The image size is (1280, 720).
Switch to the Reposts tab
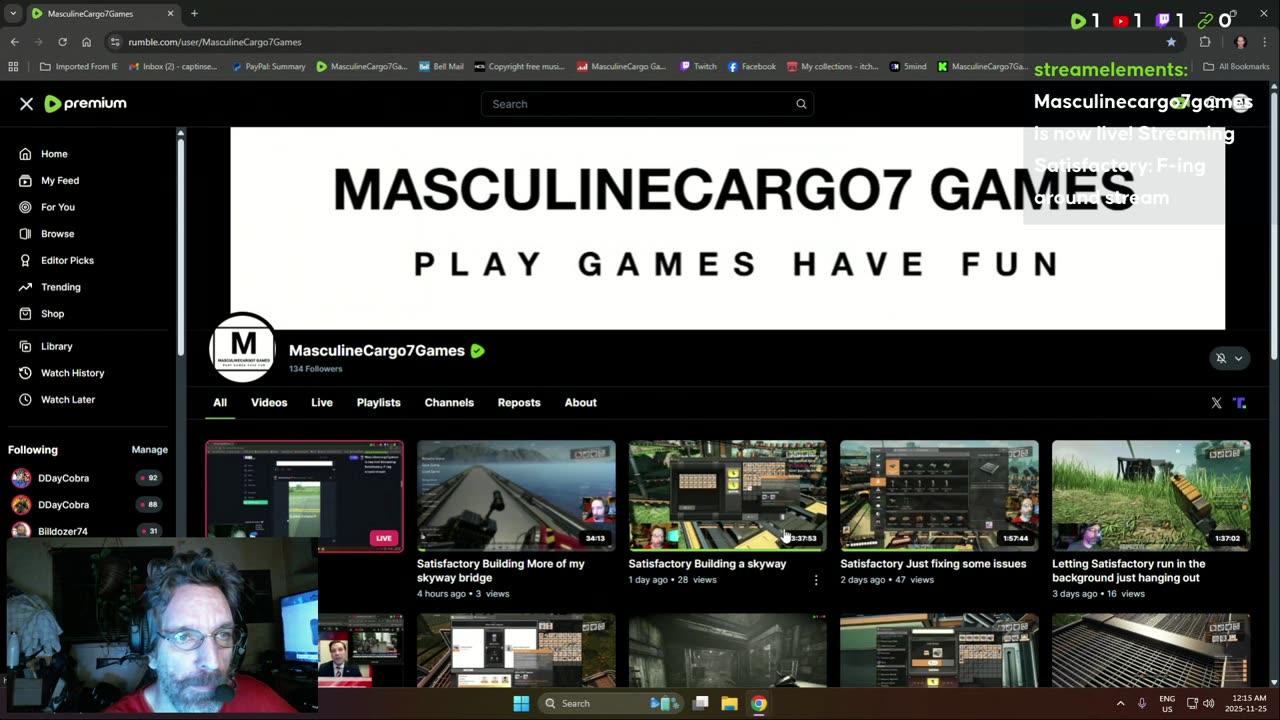tap(519, 403)
